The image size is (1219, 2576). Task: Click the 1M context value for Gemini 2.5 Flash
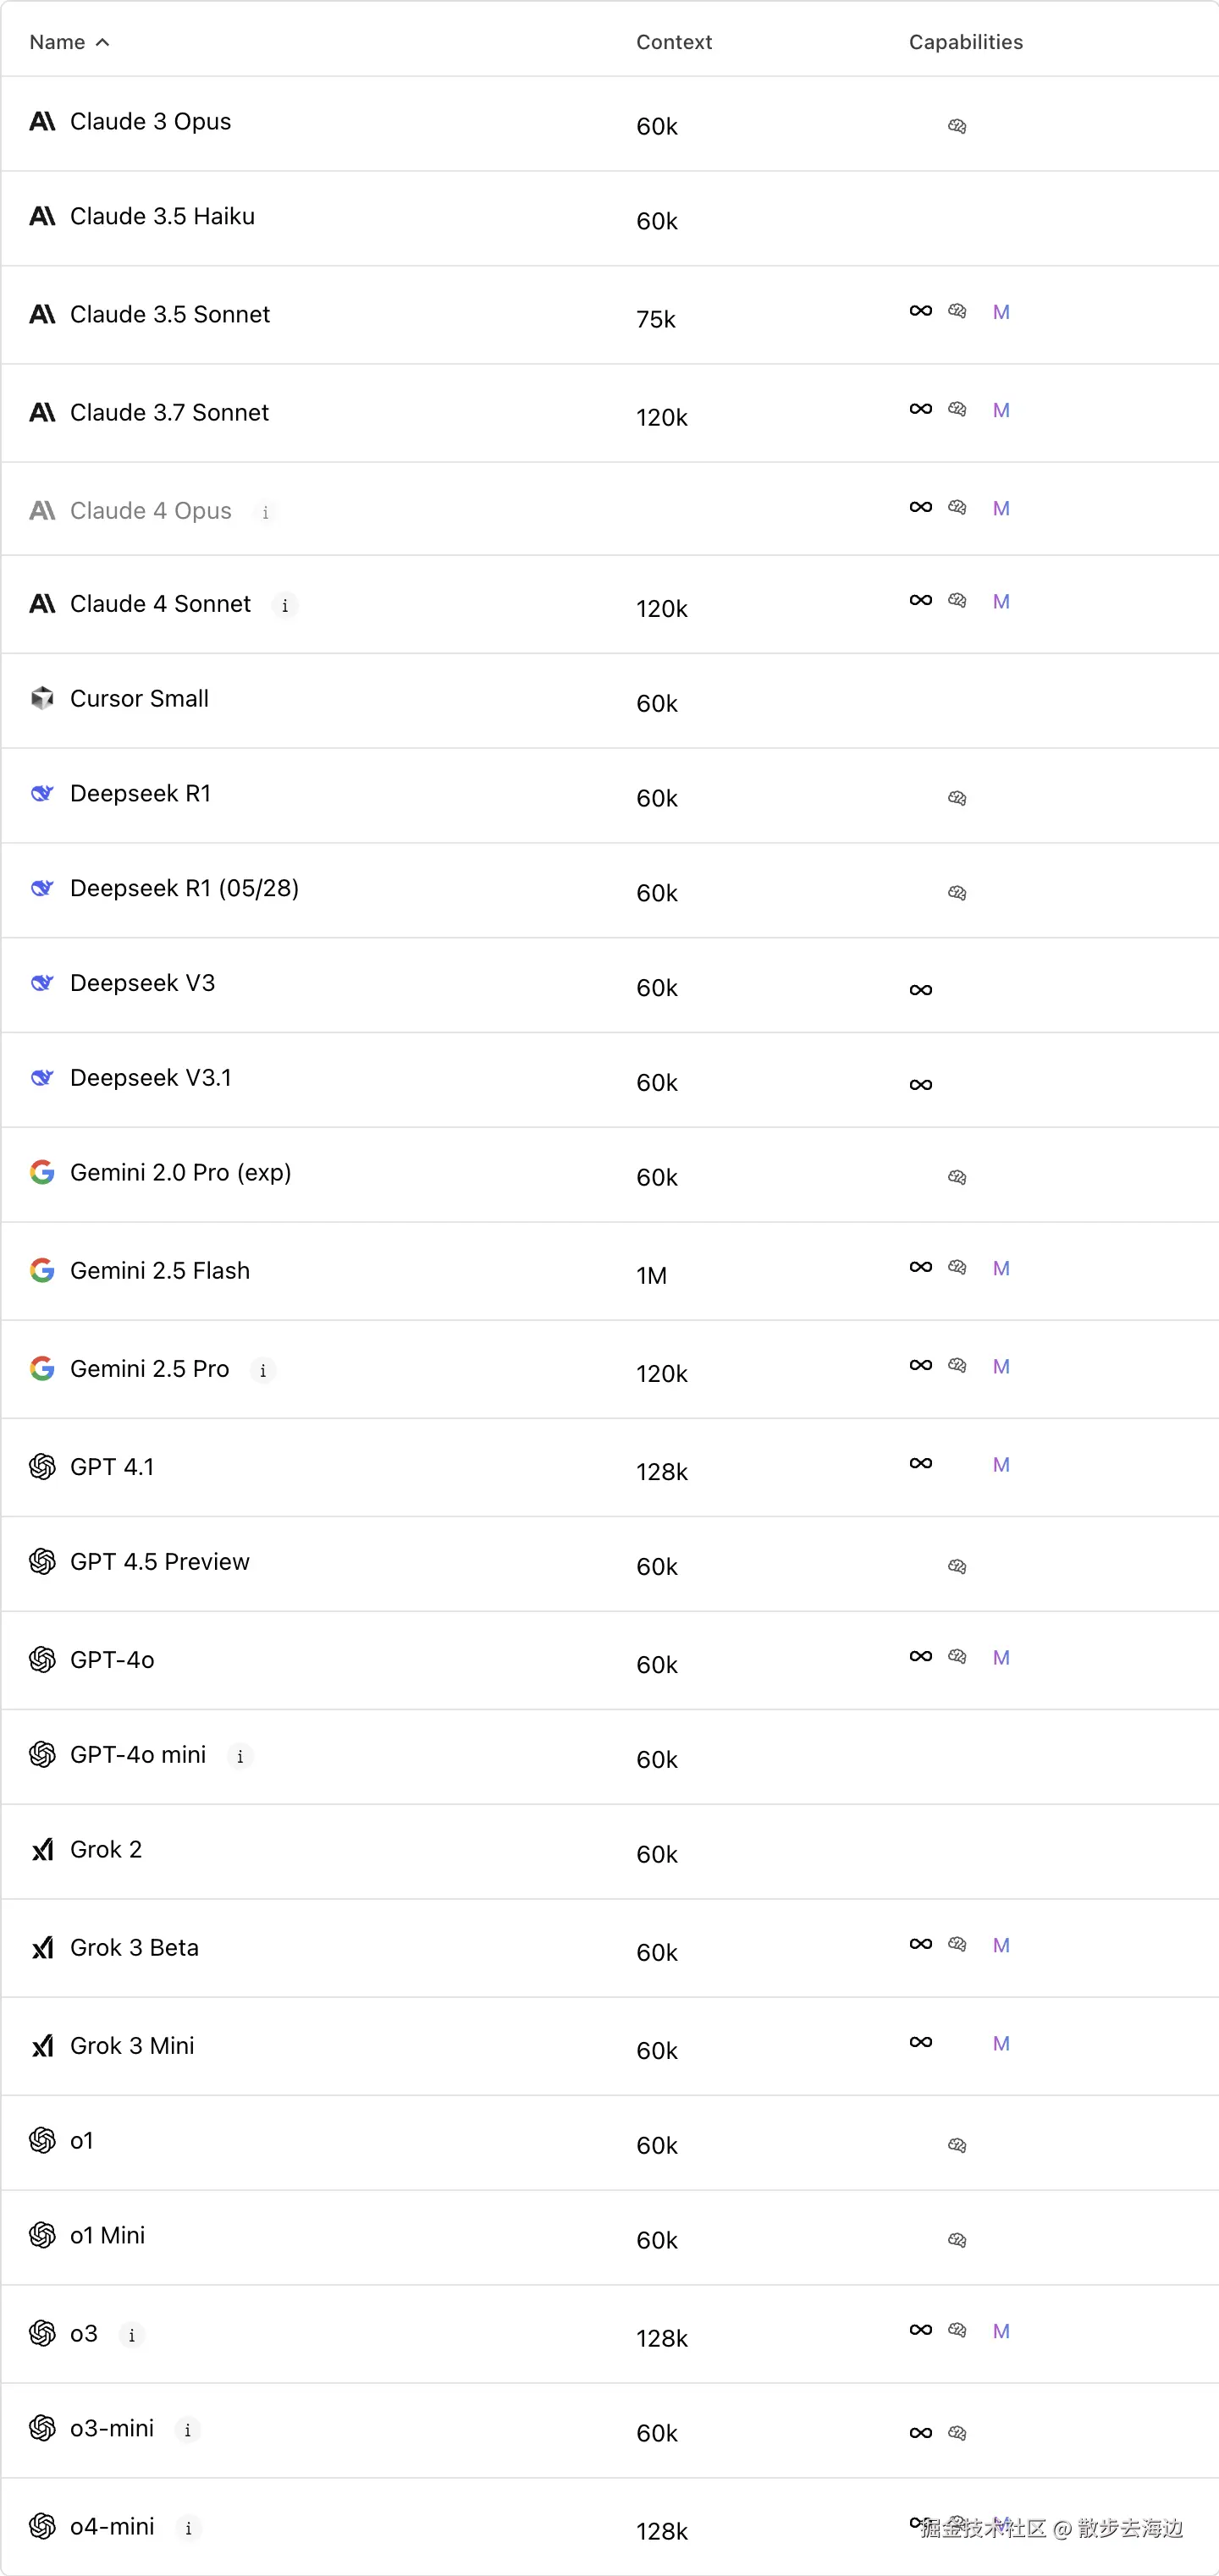click(x=651, y=1275)
